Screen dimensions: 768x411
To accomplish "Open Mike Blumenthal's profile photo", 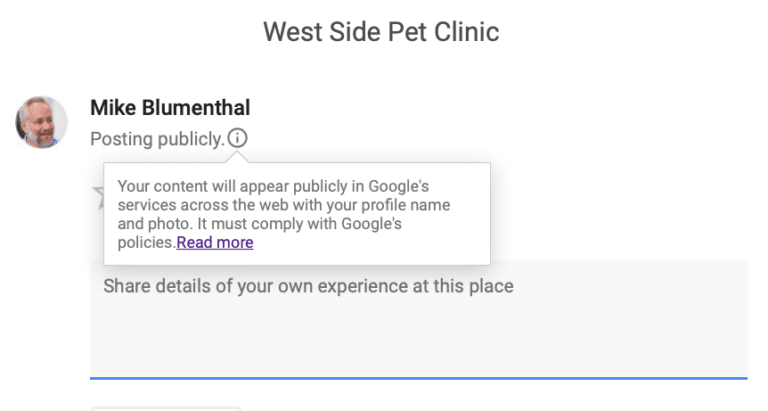I will [x=41, y=122].
